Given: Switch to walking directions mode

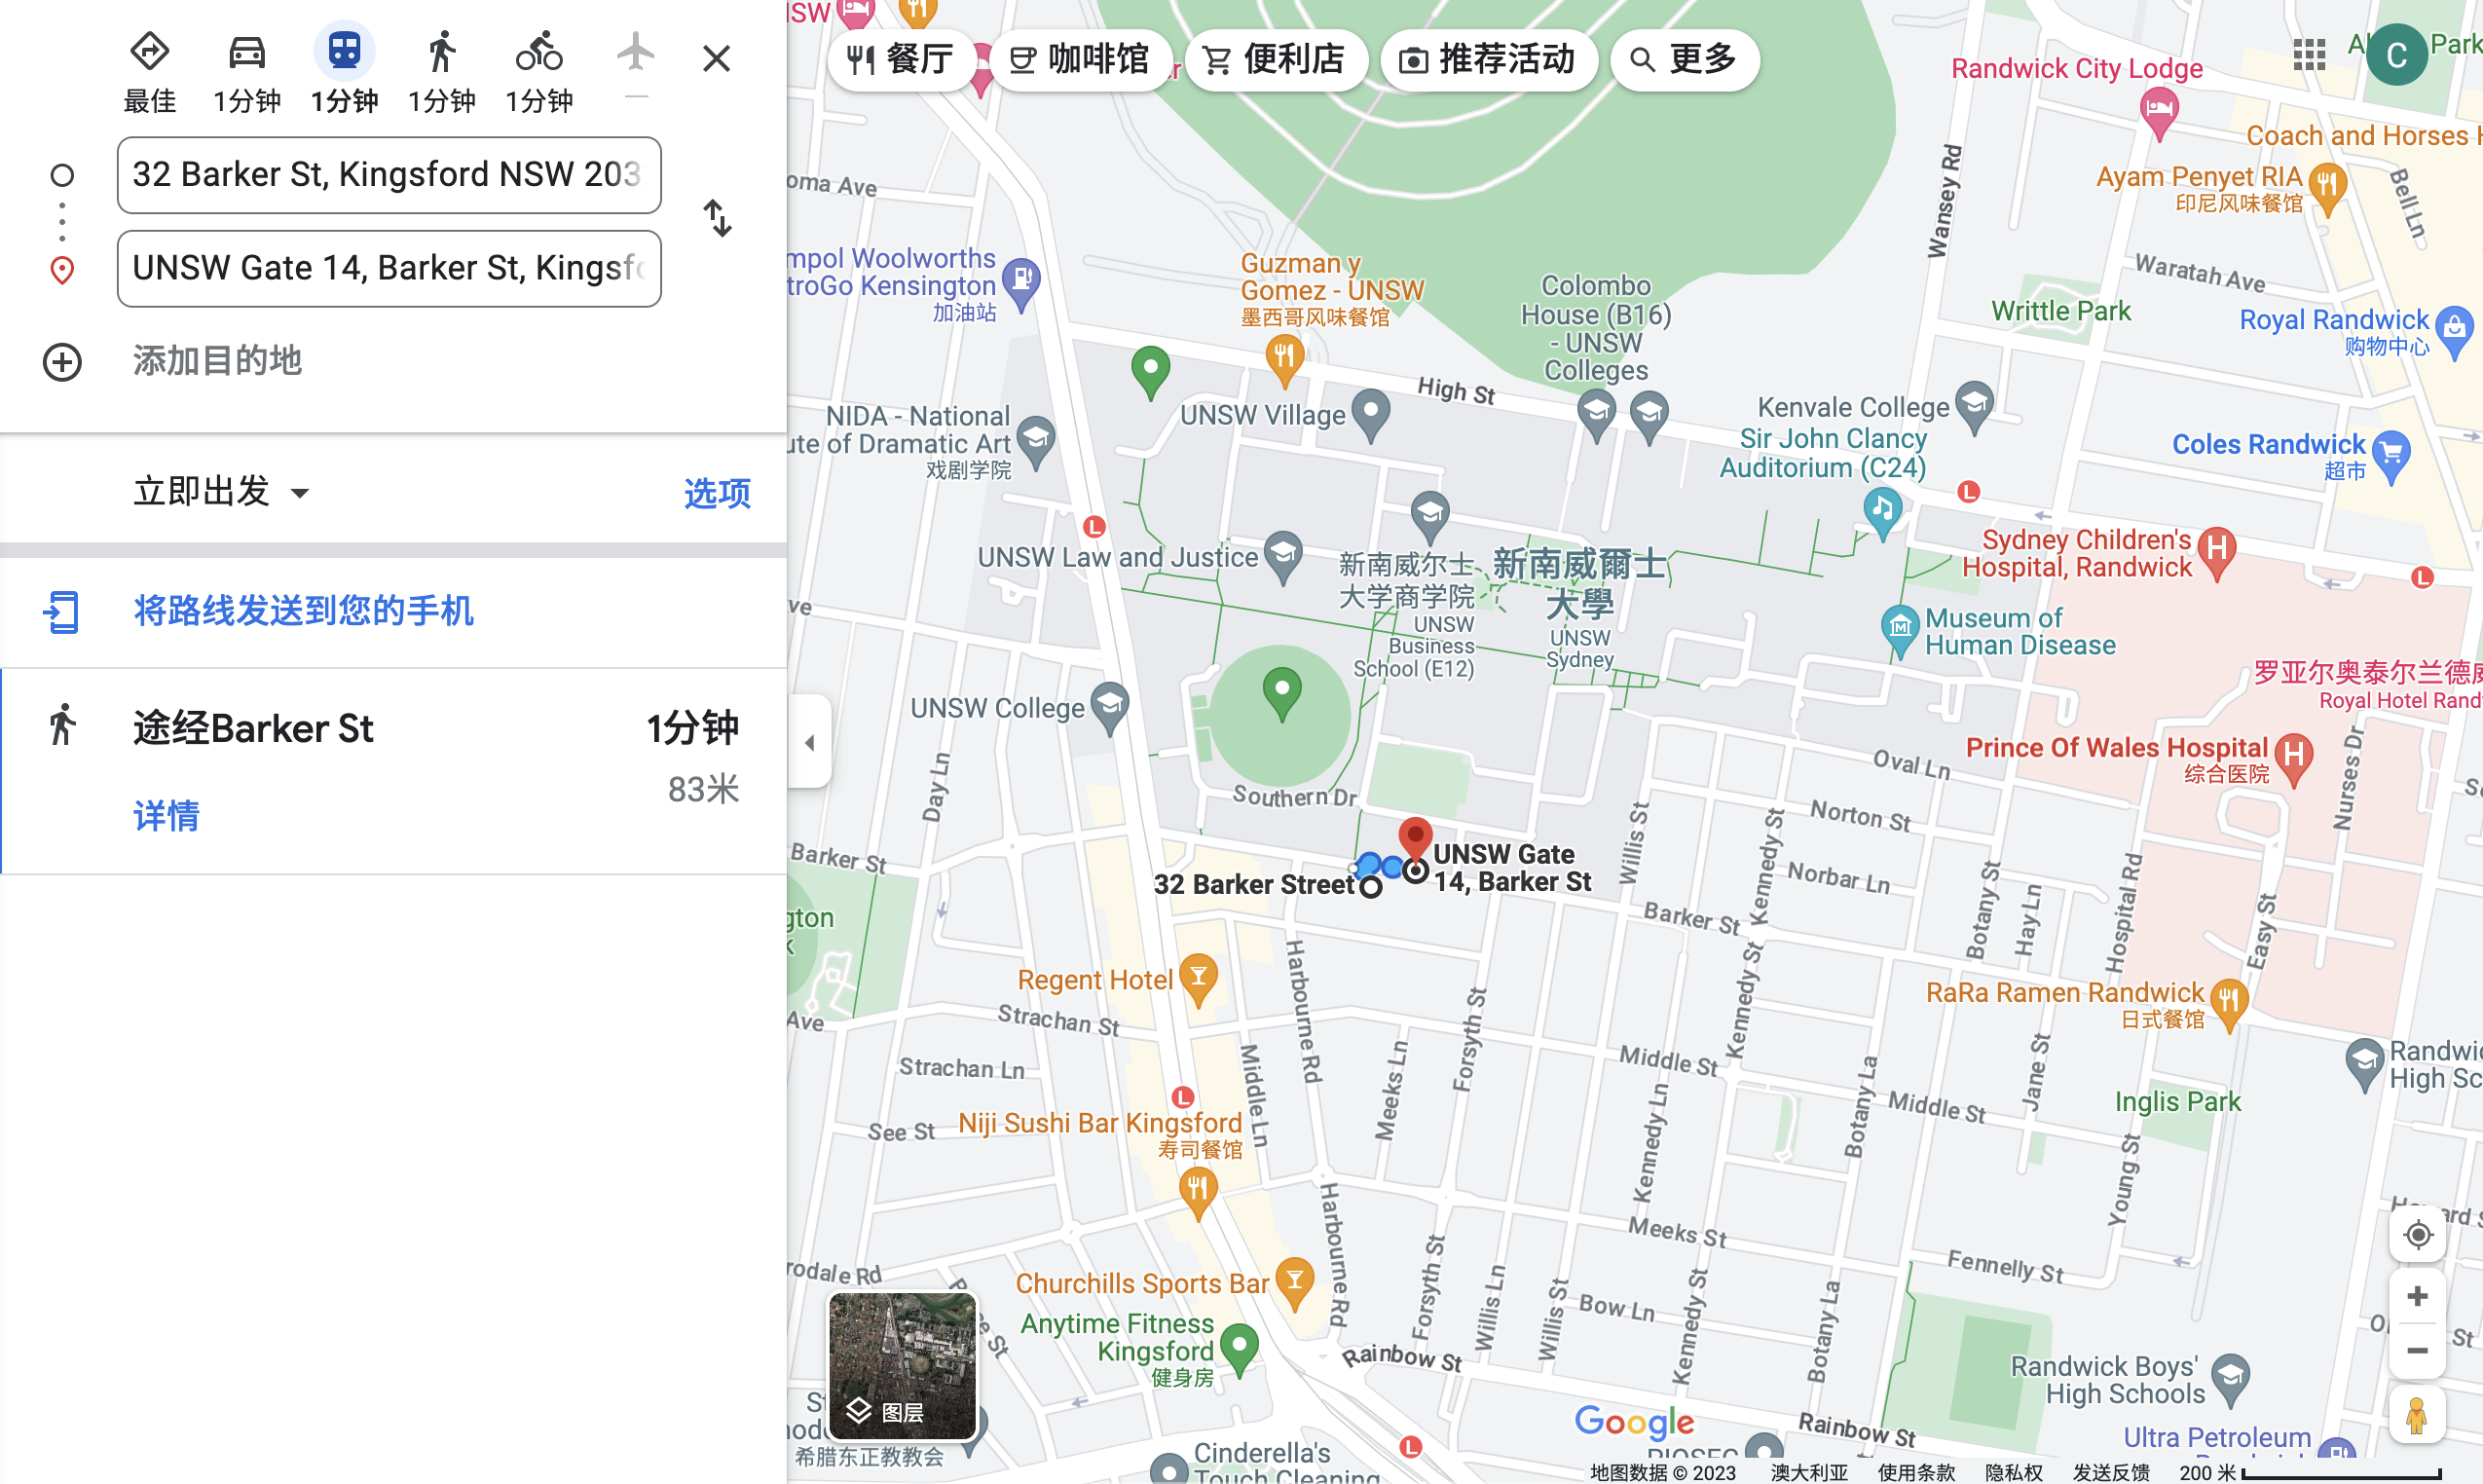Looking at the screenshot, I should coord(441,51).
